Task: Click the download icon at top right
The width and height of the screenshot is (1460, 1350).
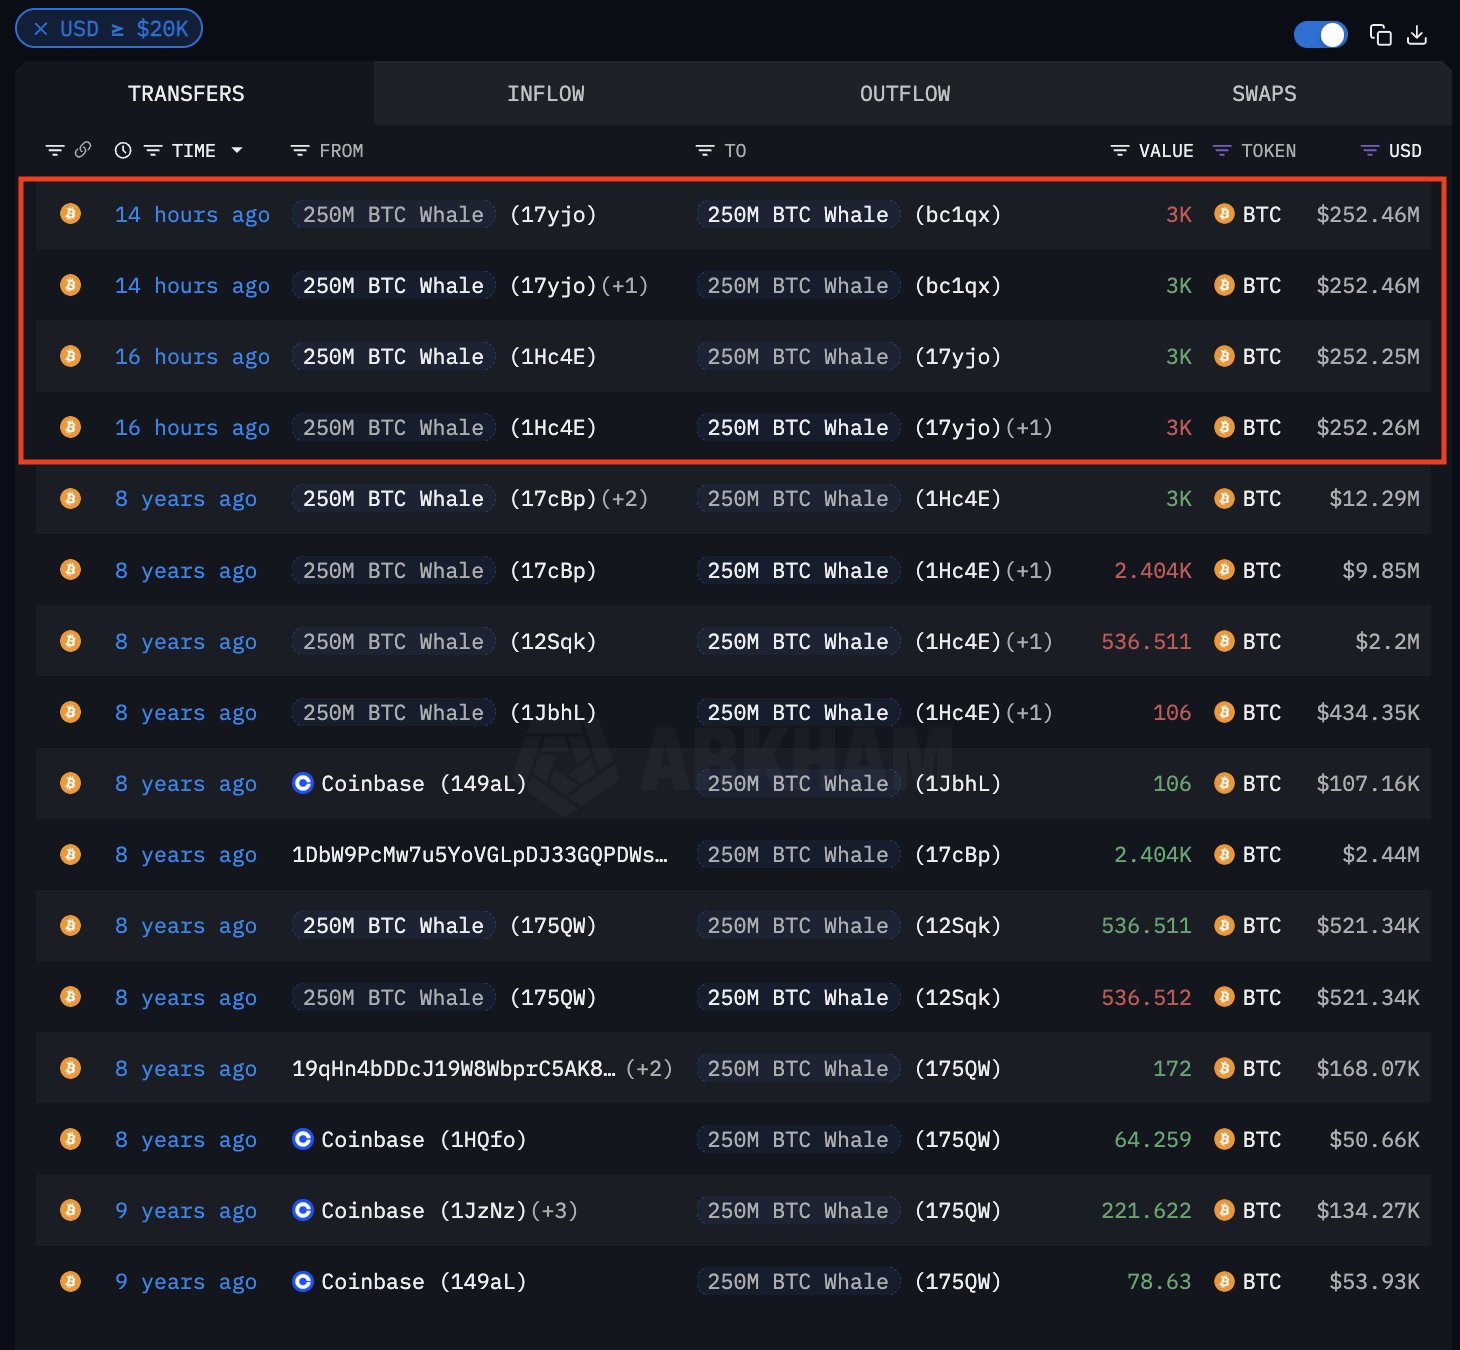Action: pyautogui.click(x=1418, y=34)
